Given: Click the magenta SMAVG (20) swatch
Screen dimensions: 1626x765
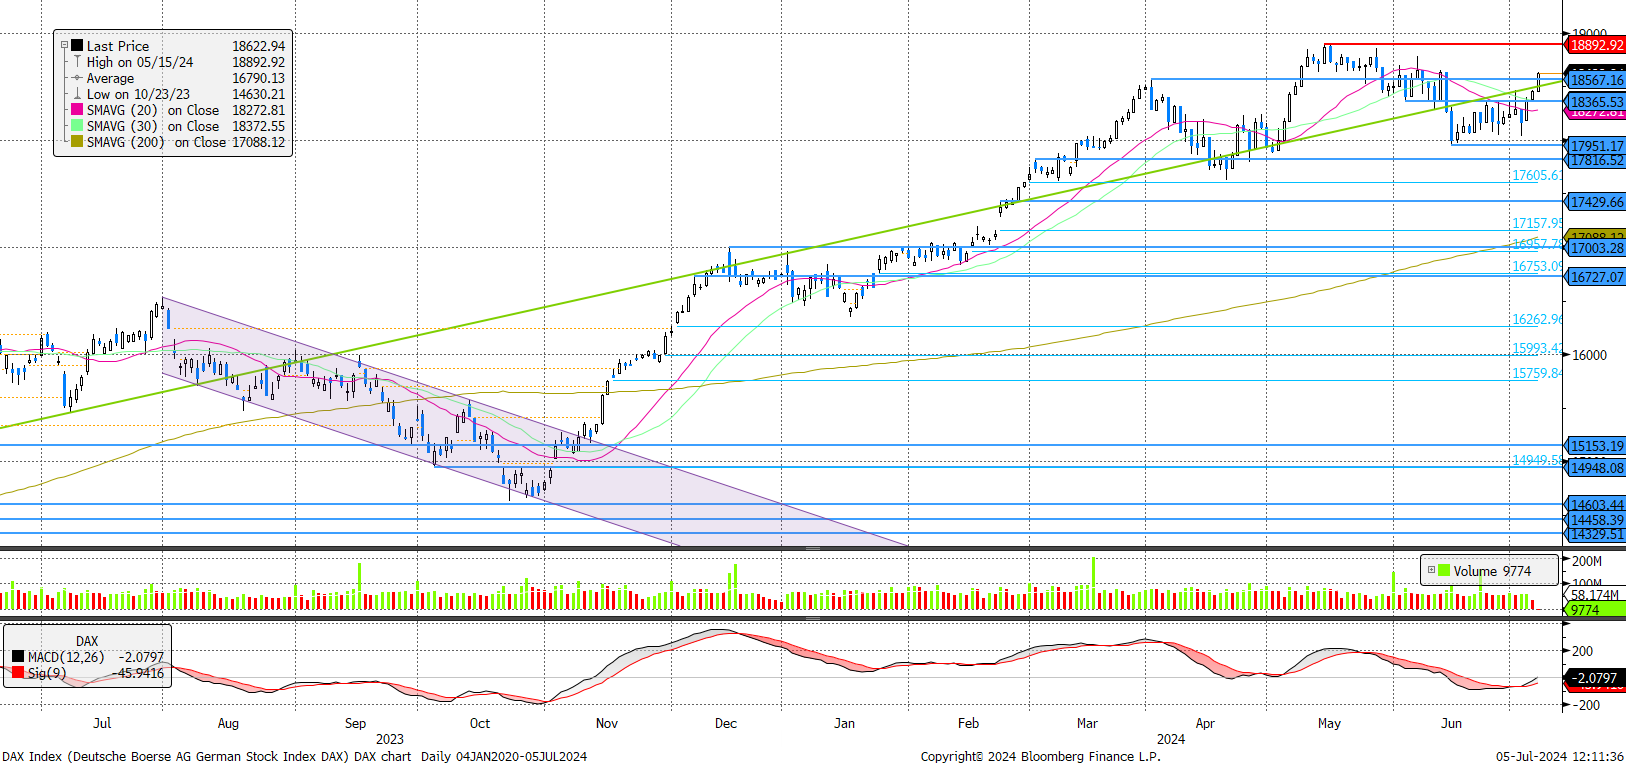Looking at the screenshot, I should click(77, 110).
